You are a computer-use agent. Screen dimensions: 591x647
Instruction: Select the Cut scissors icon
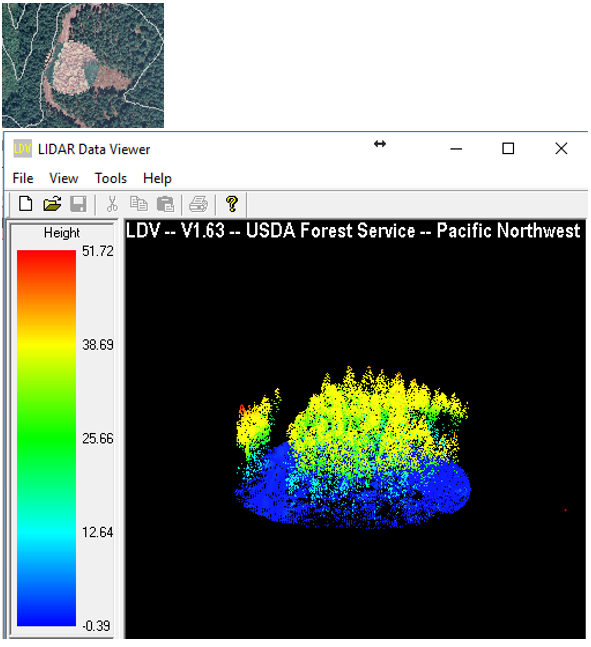(x=112, y=204)
